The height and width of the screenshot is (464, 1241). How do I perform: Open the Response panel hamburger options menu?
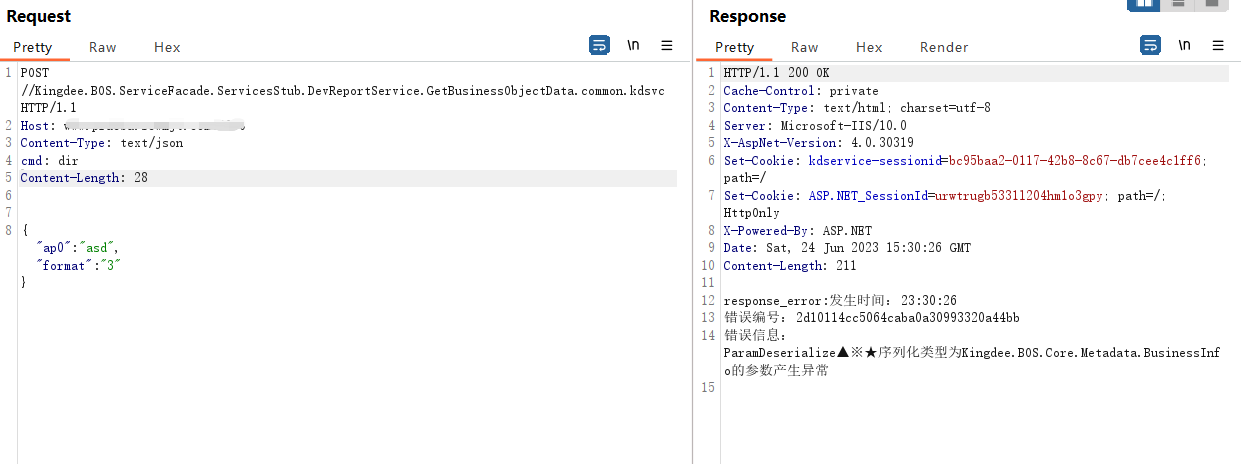tap(1218, 45)
